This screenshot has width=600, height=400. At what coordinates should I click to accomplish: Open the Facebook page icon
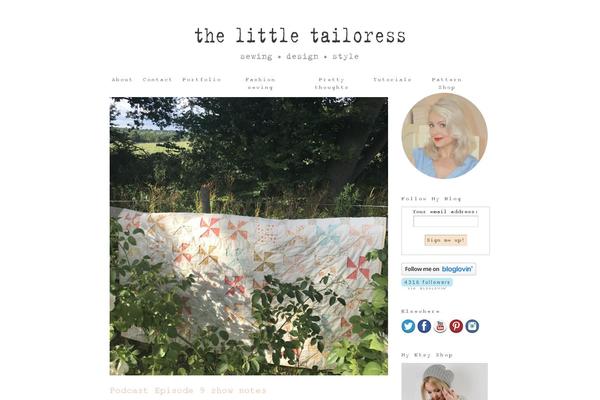424,326
